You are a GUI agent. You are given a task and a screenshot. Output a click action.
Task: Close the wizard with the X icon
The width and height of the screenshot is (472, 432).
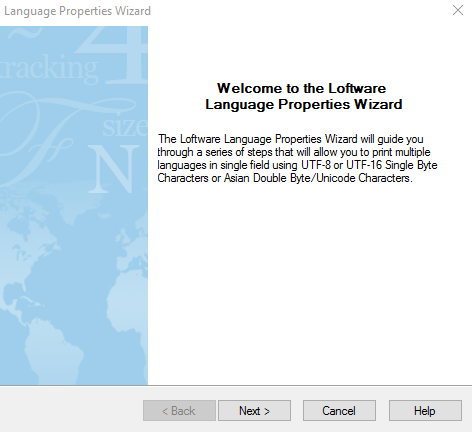[x=458, y=10]
